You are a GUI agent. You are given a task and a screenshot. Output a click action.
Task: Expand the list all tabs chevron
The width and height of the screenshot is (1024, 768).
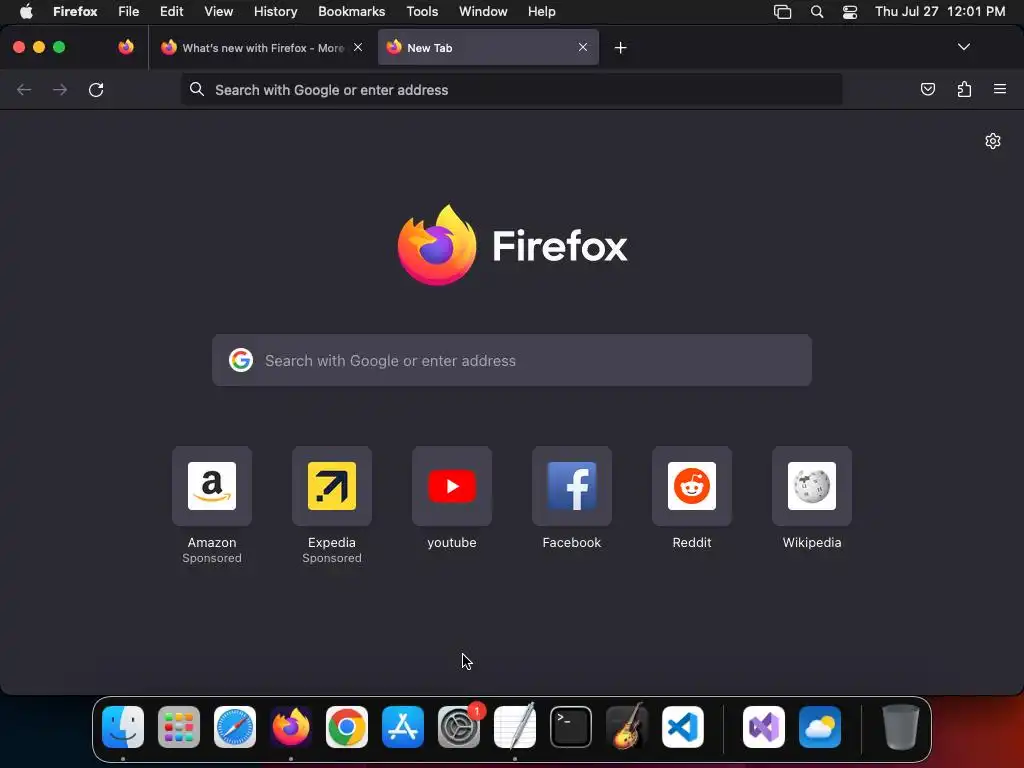pyautogui.click(x=963, y=47)
